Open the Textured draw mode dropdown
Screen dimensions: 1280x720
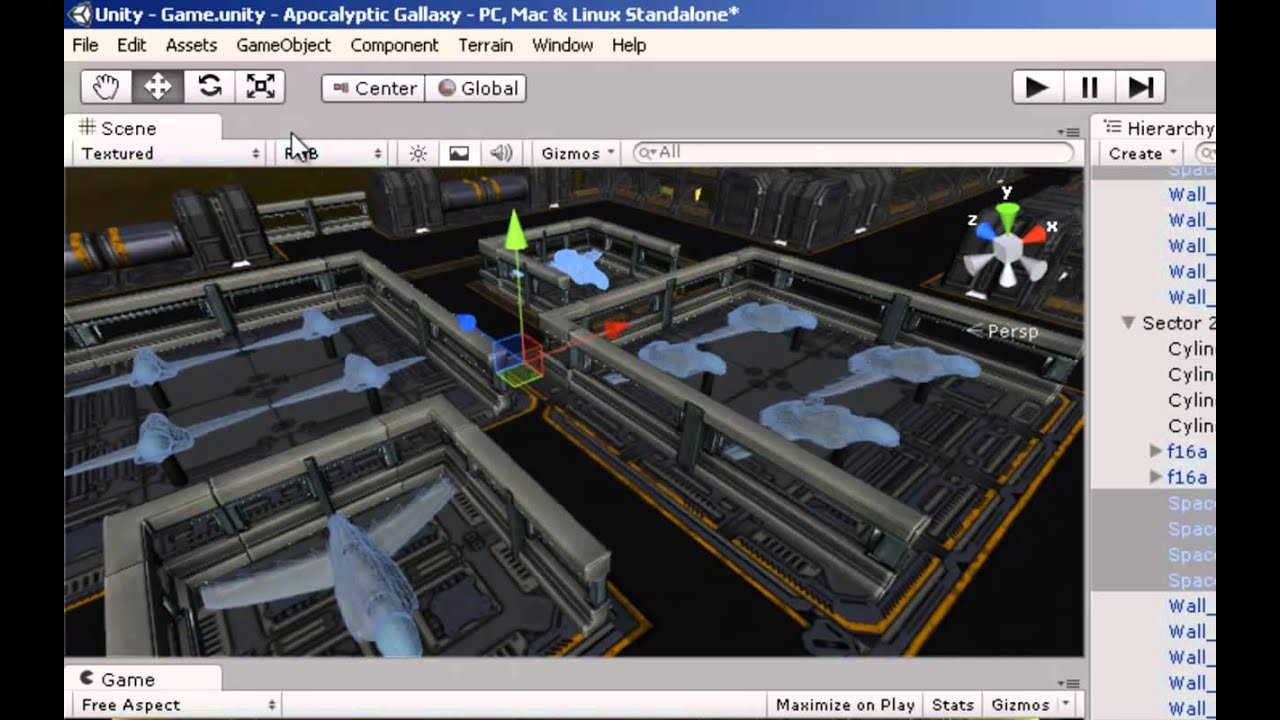170,153
